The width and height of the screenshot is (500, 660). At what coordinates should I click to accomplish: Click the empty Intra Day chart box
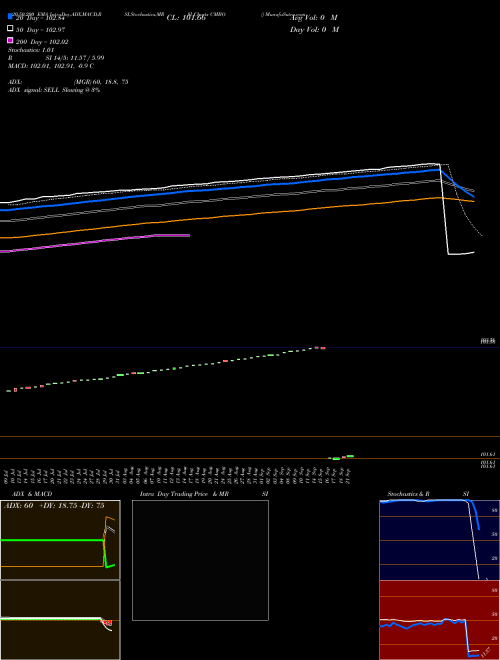pyautogui.click(x=200, y=560)
